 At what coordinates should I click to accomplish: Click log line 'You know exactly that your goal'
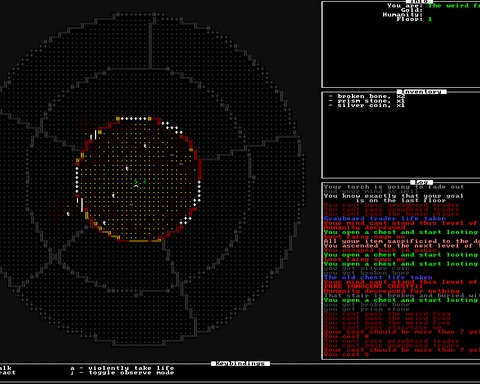(394, 196)
